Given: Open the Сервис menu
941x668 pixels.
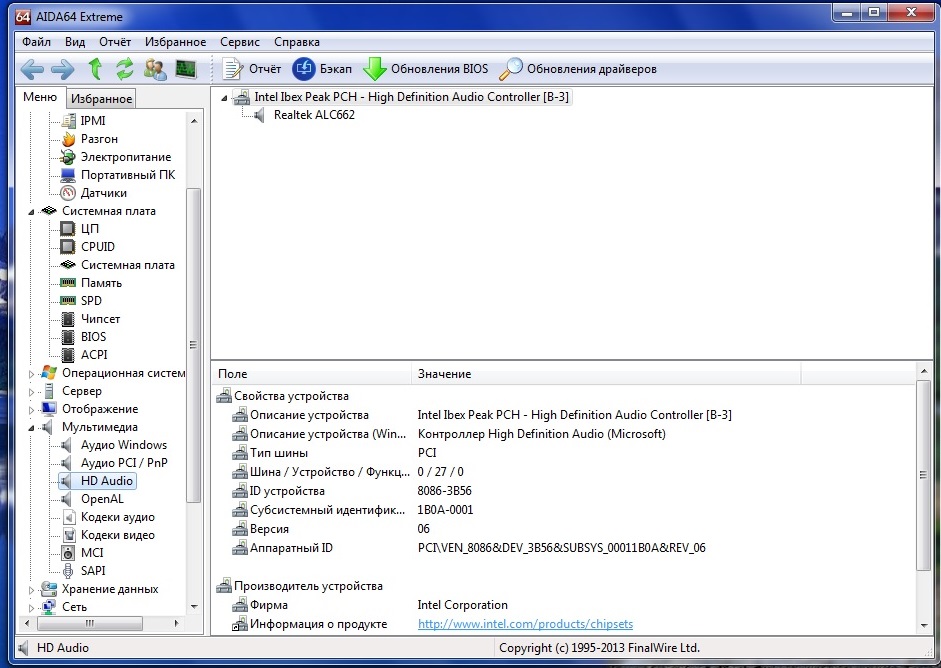Looking at the screenshot, I should click(239, 42).
